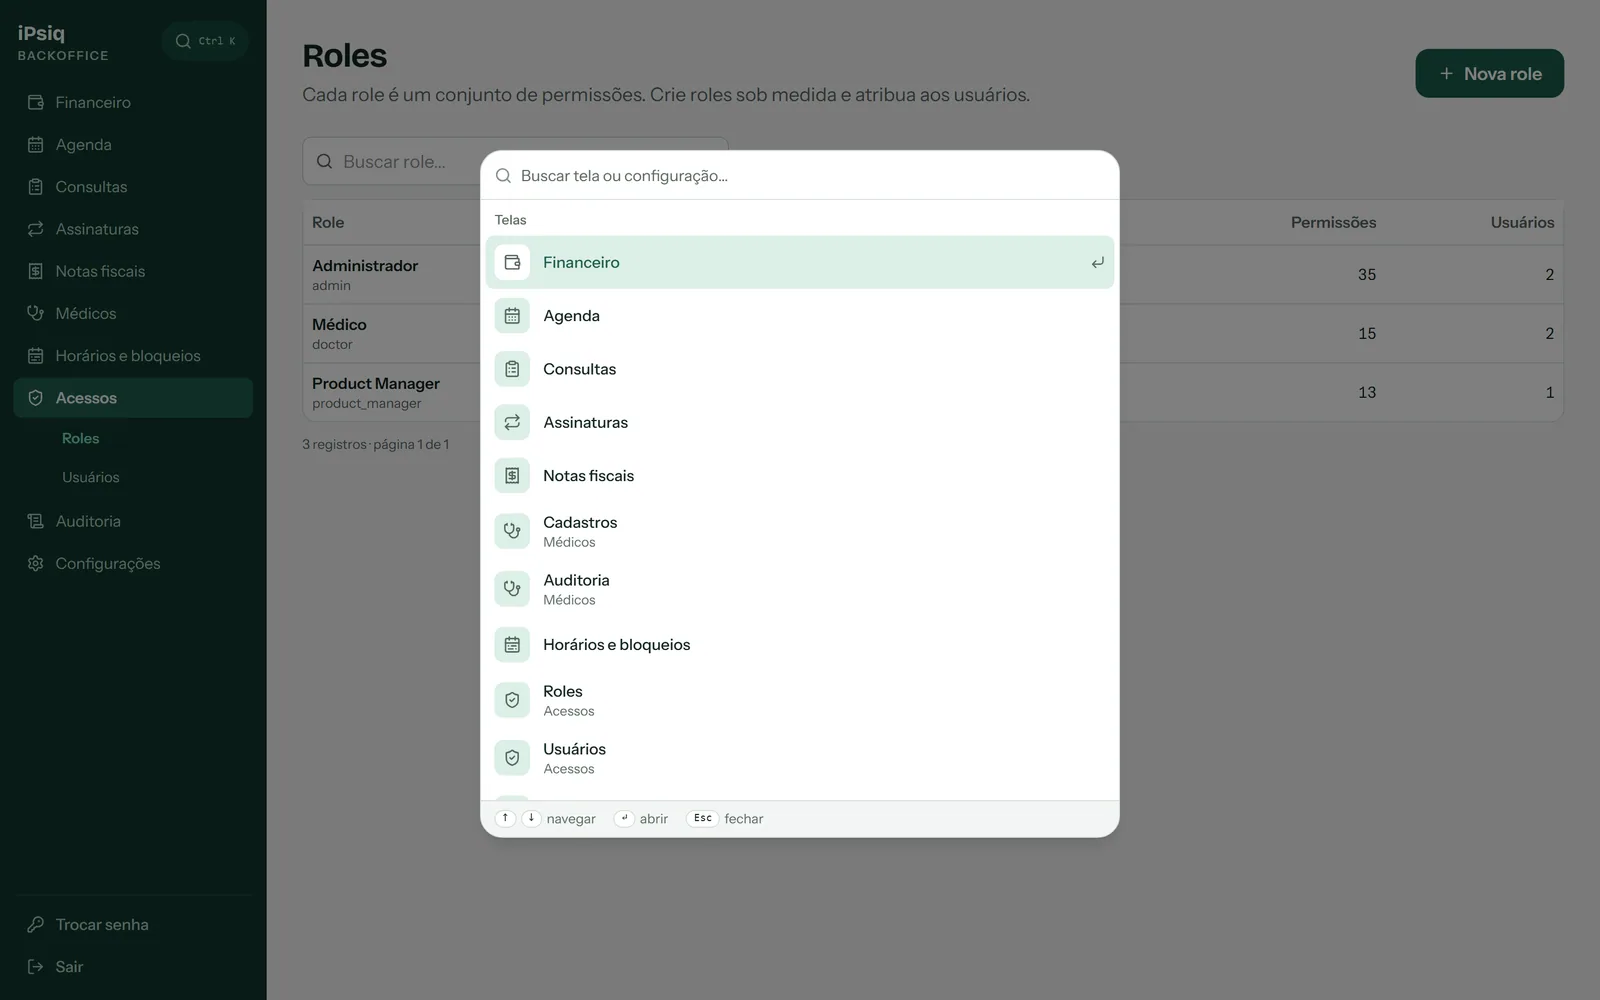Select the Roles sub-item in the sidebar
Viewport: 1600px width, 1000px height.
(81, 438)
